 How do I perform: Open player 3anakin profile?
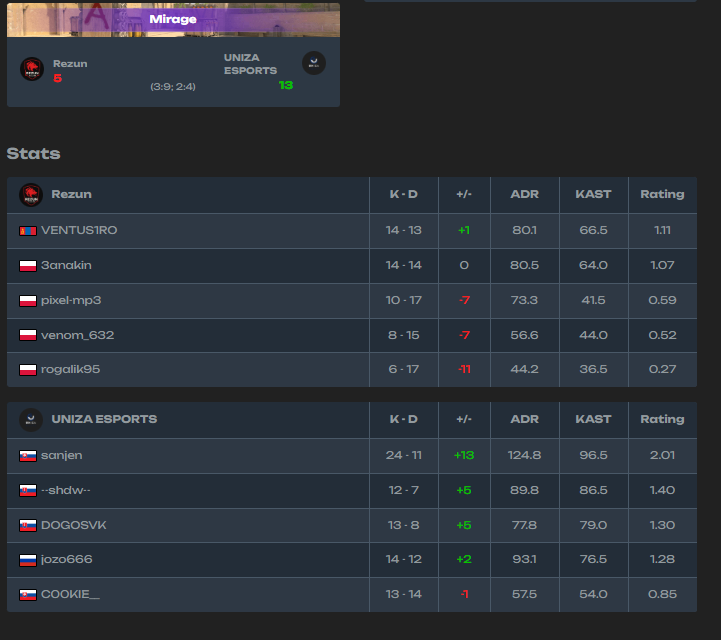pos(66,265)
